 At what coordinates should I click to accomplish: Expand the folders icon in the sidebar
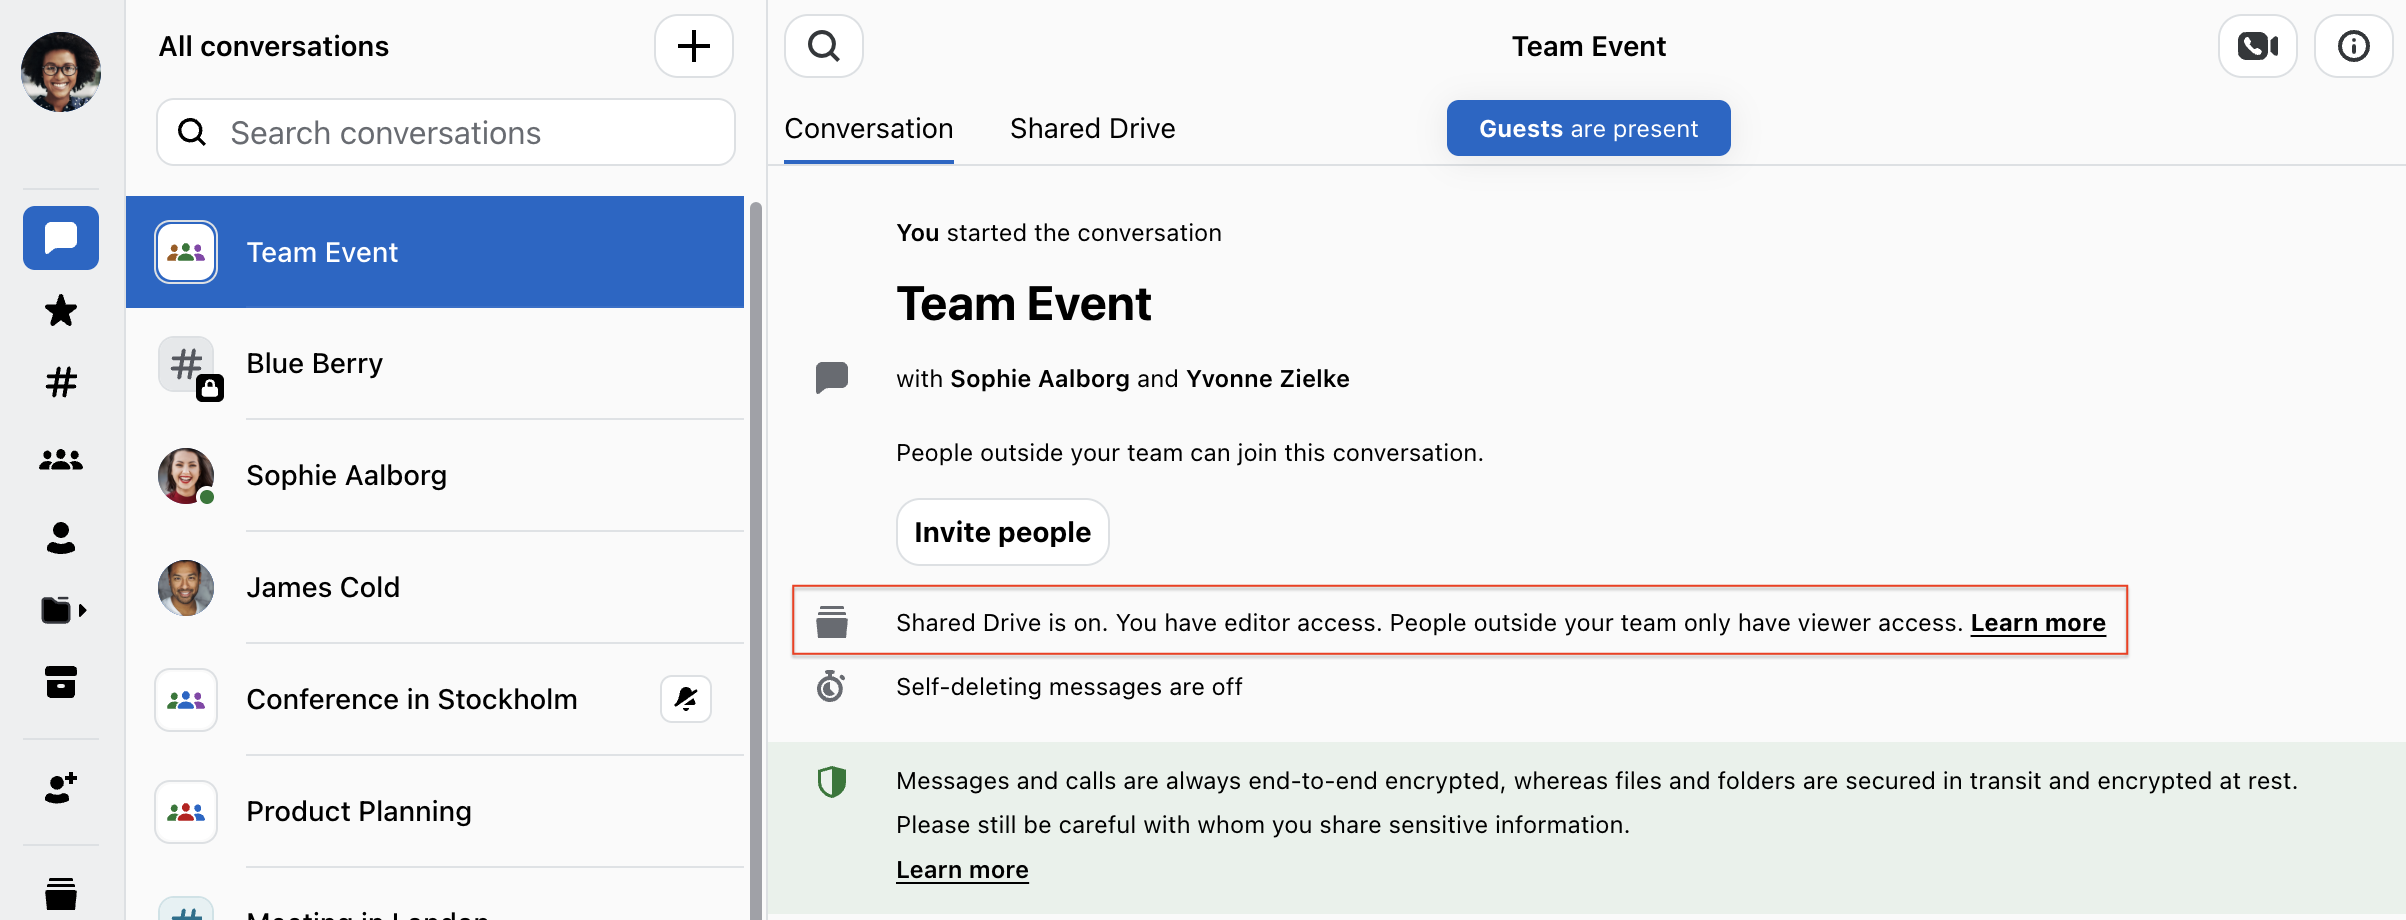63,610
